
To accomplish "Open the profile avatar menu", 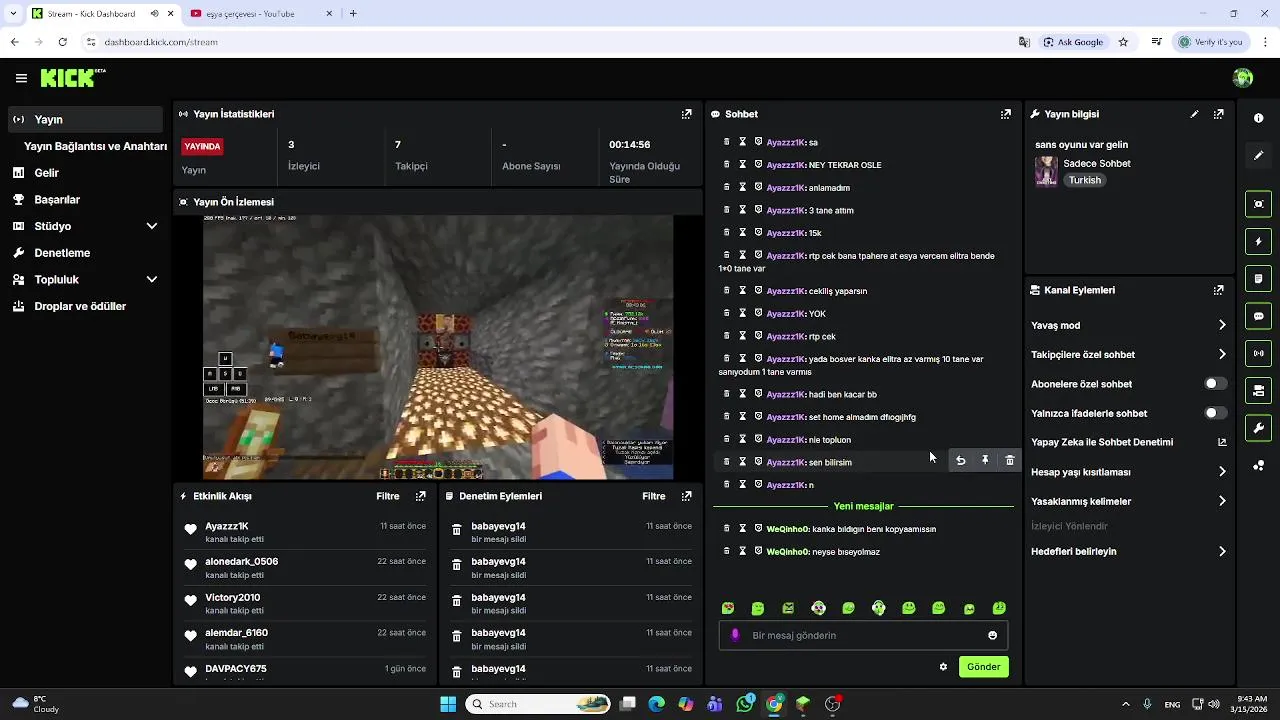I will tap(1243, 78).
